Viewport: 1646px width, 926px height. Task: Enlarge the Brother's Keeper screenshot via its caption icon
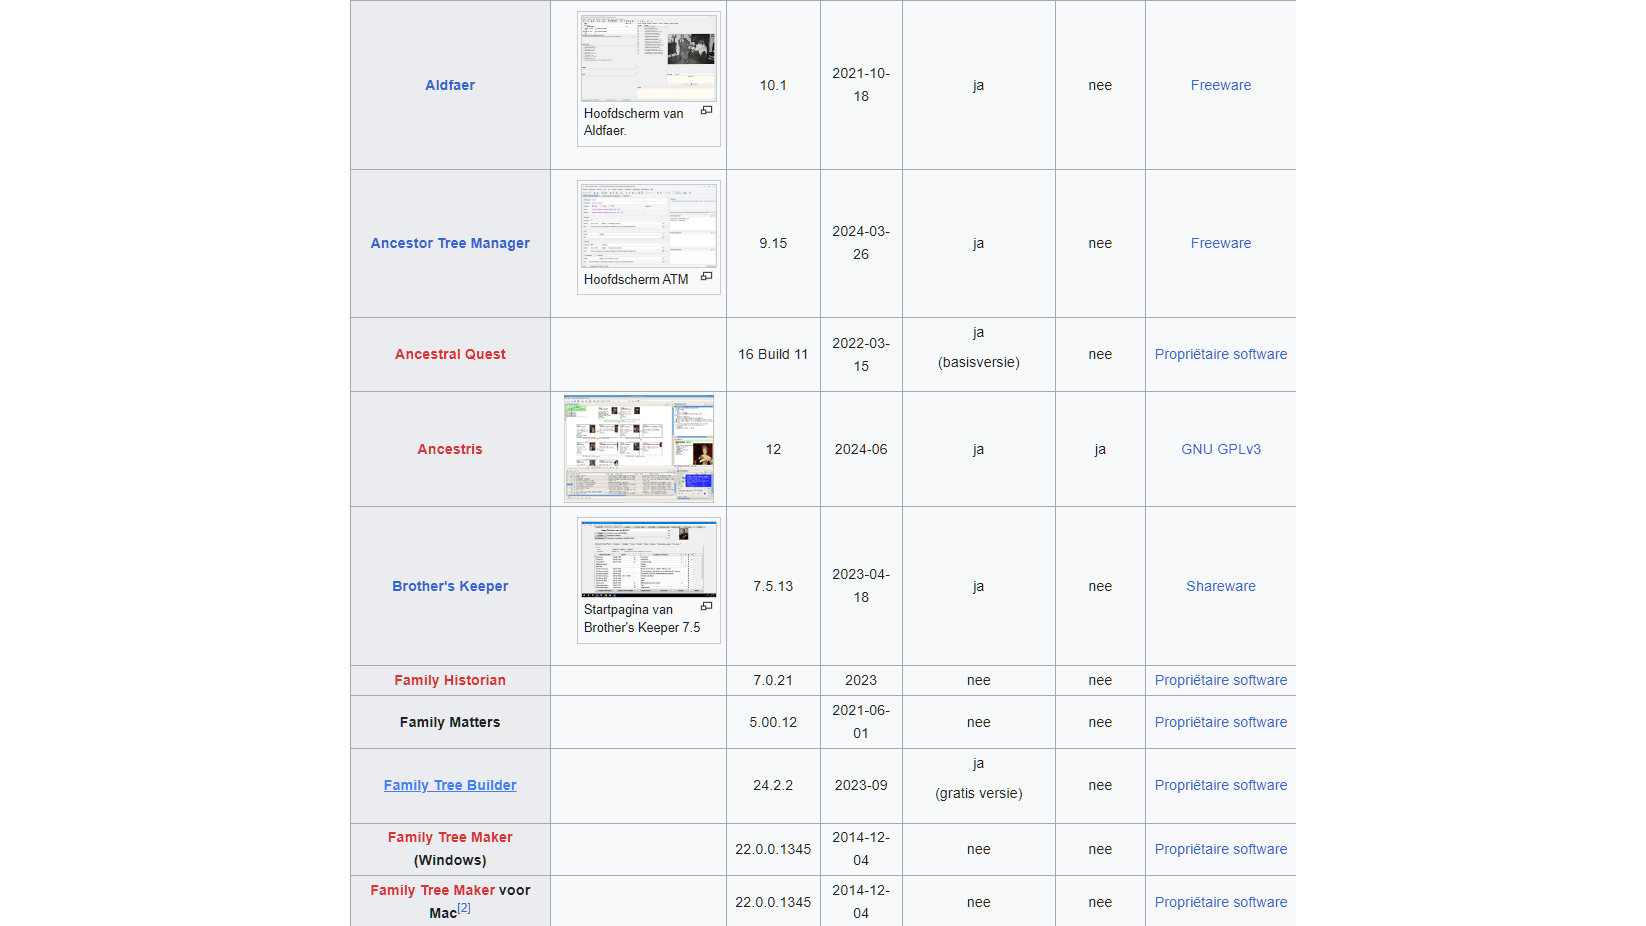tap(707, 606)
